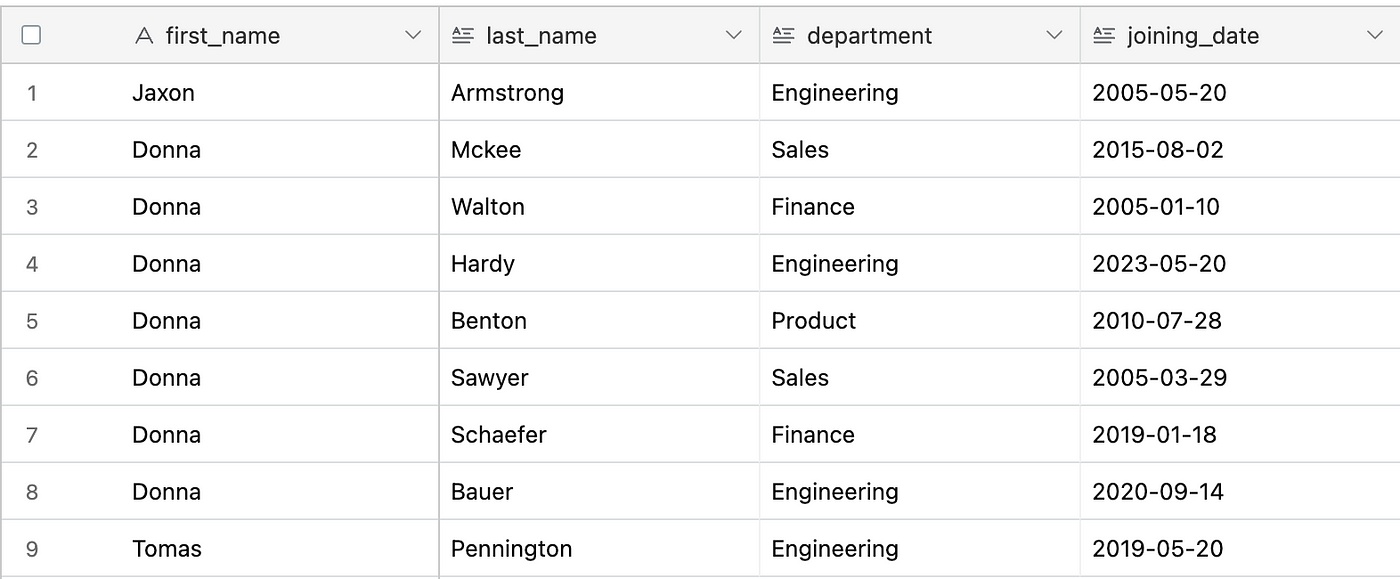The width and height of the screenshot is (1400, 579).
Task: Select row number 5
Action: 32,321
